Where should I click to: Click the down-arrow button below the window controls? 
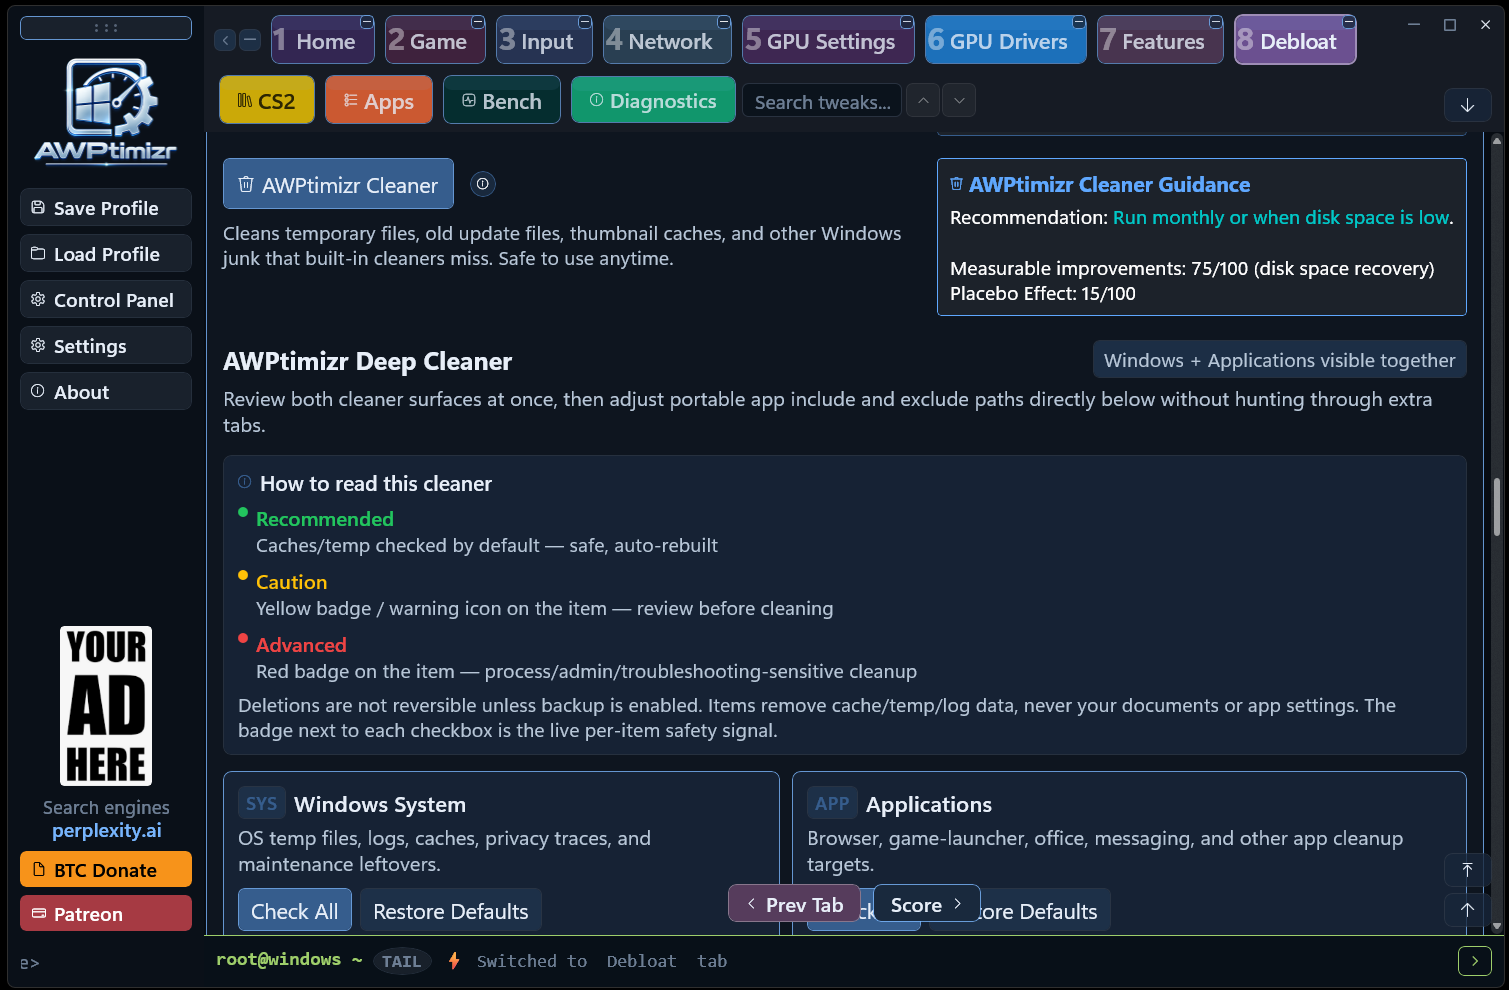[x=1467, y=105]
